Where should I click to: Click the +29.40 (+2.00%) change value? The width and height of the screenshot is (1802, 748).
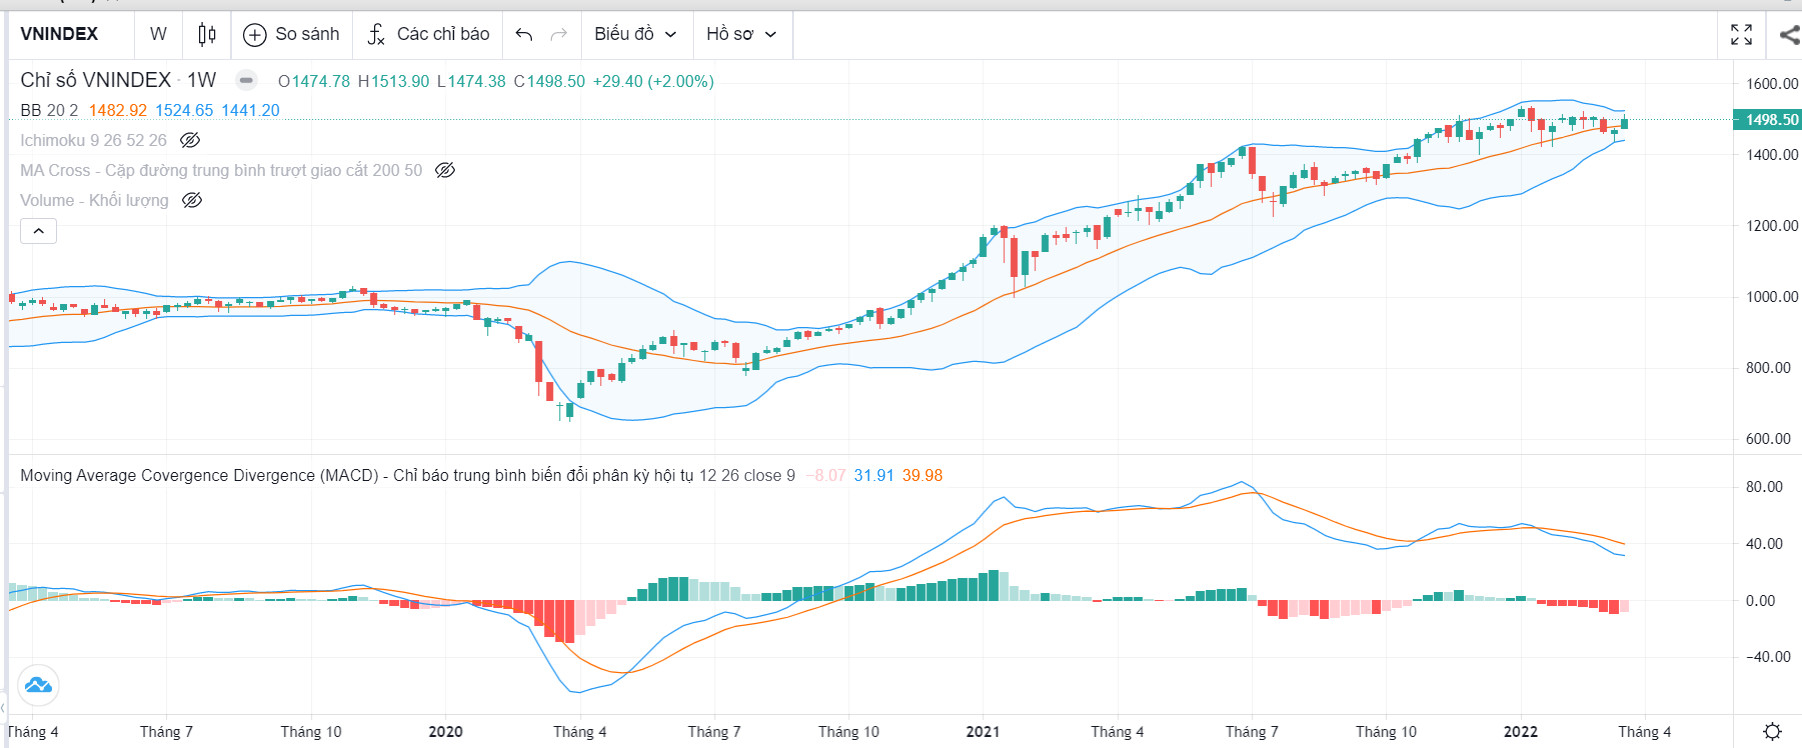pyautogui.click(x=653, y=81)
